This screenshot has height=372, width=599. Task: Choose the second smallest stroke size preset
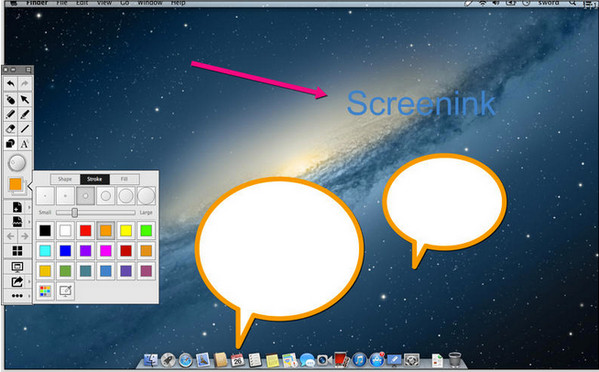(65, 196)
